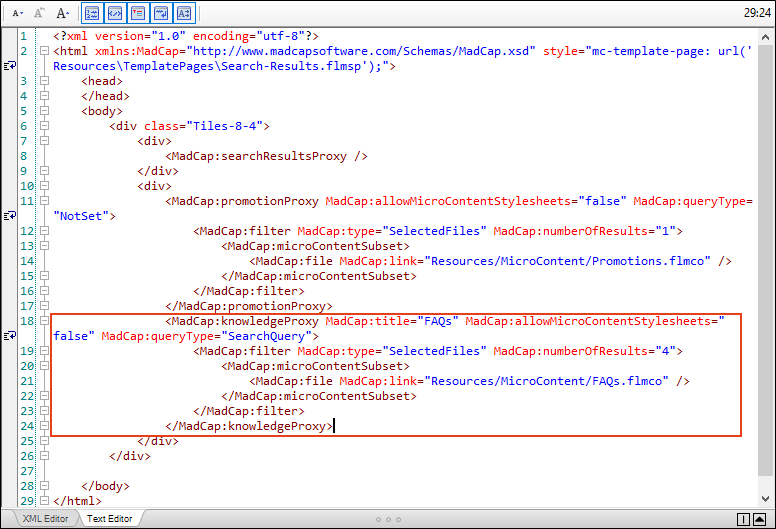Click numberOfResults="4" attribute on line 19
The width and height of the screenshot is (776, 529).
pyautogui.click(x=584, y=351)
